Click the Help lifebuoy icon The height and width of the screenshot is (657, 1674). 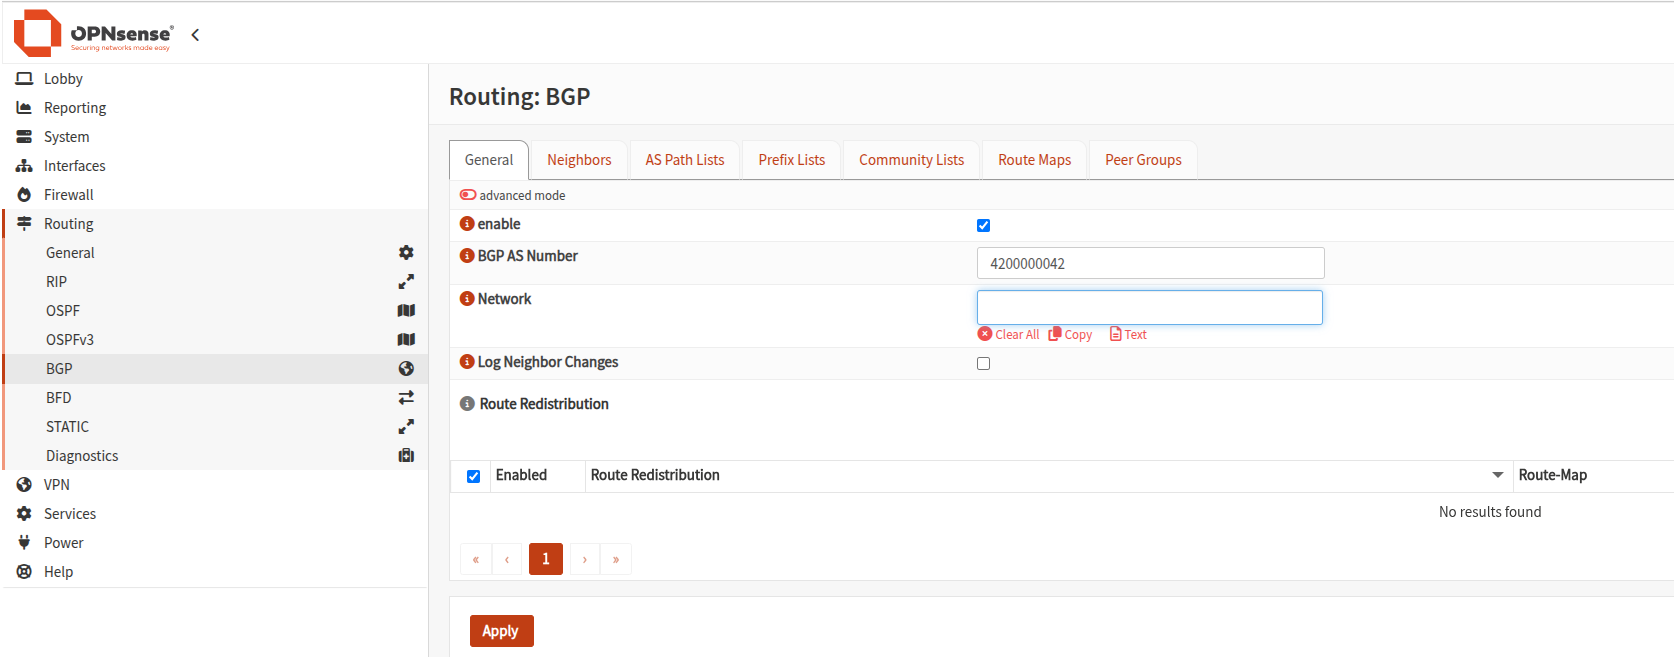24,572
